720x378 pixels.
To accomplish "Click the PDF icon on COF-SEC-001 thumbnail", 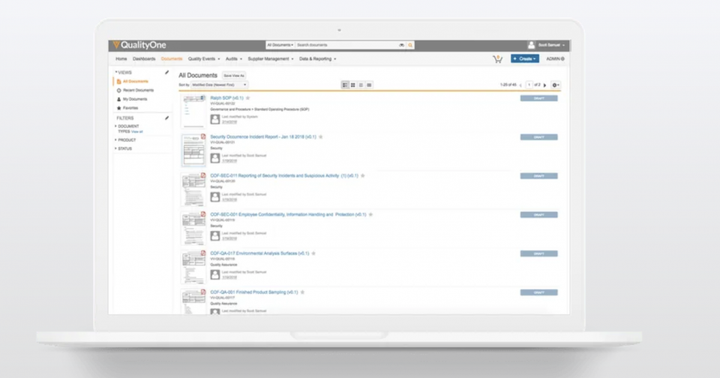I will (203, 214).
